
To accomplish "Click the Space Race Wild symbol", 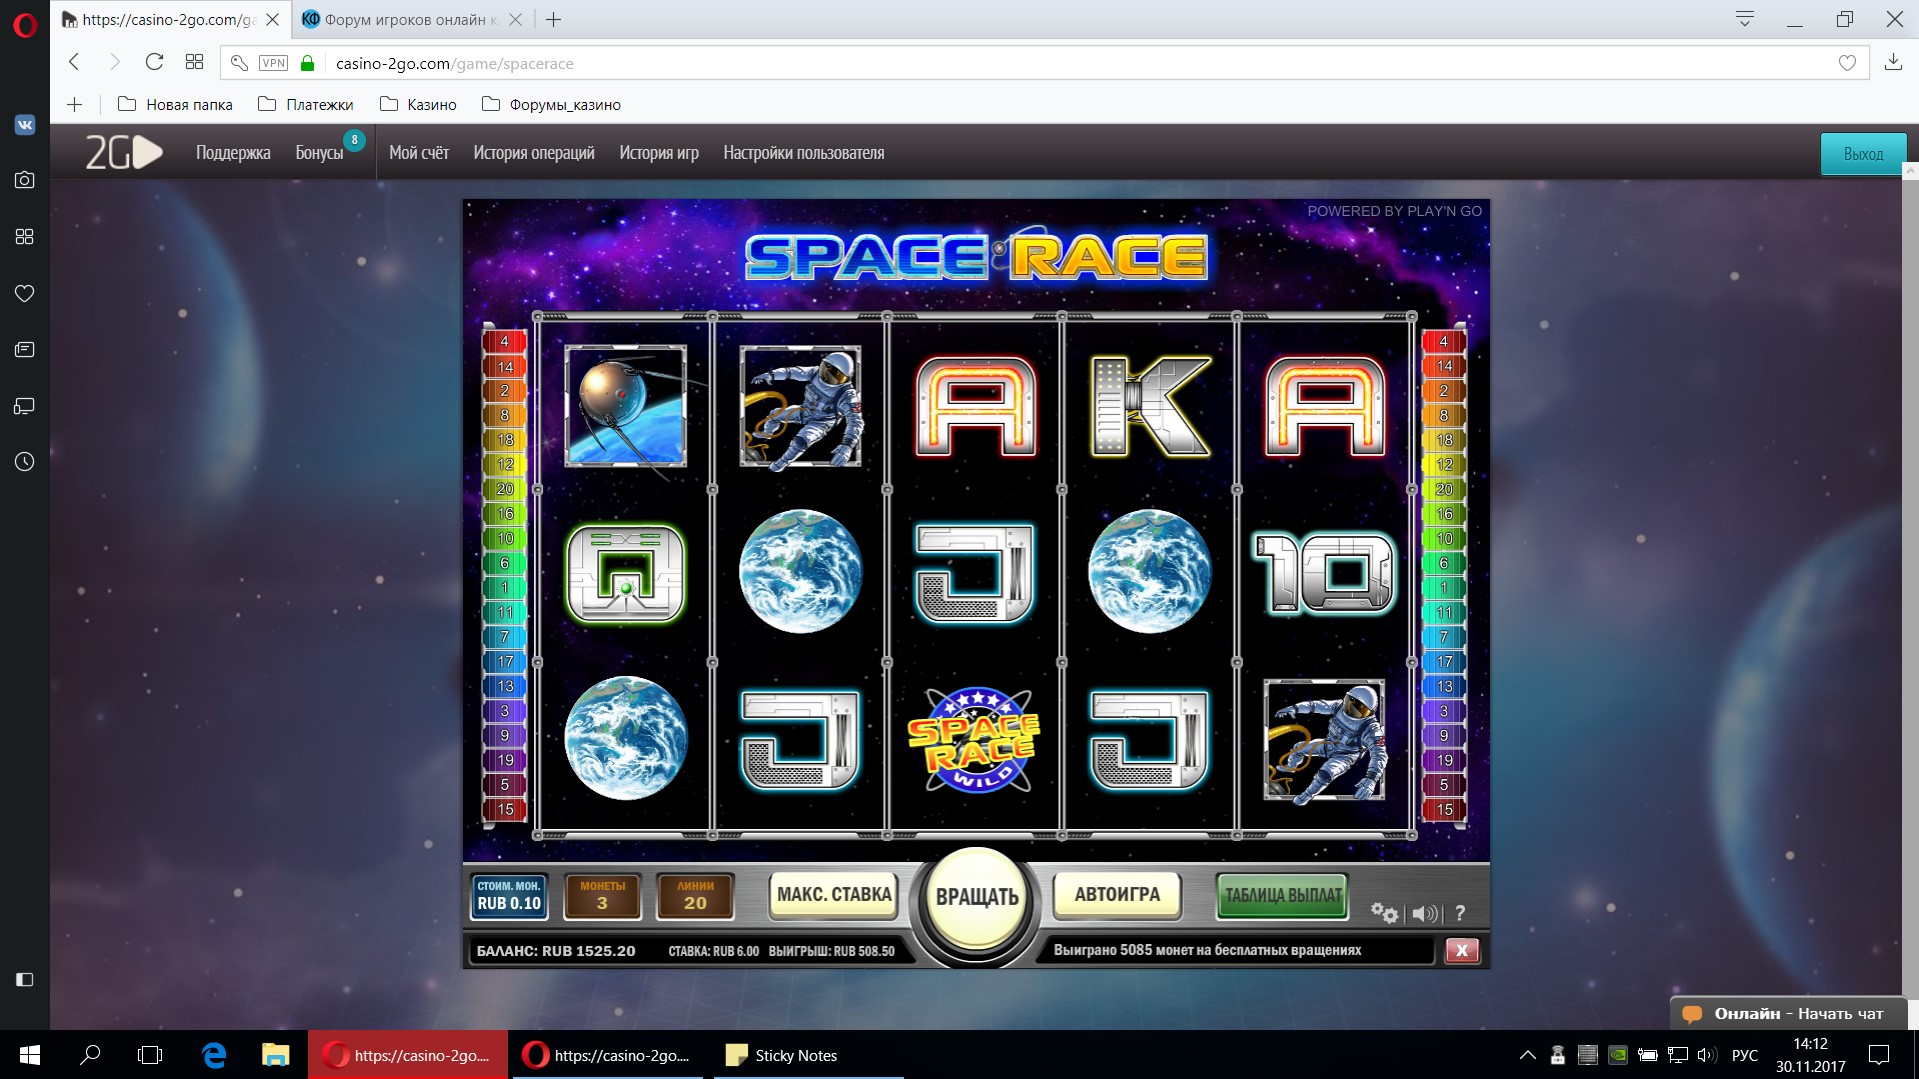I will 975,741.
